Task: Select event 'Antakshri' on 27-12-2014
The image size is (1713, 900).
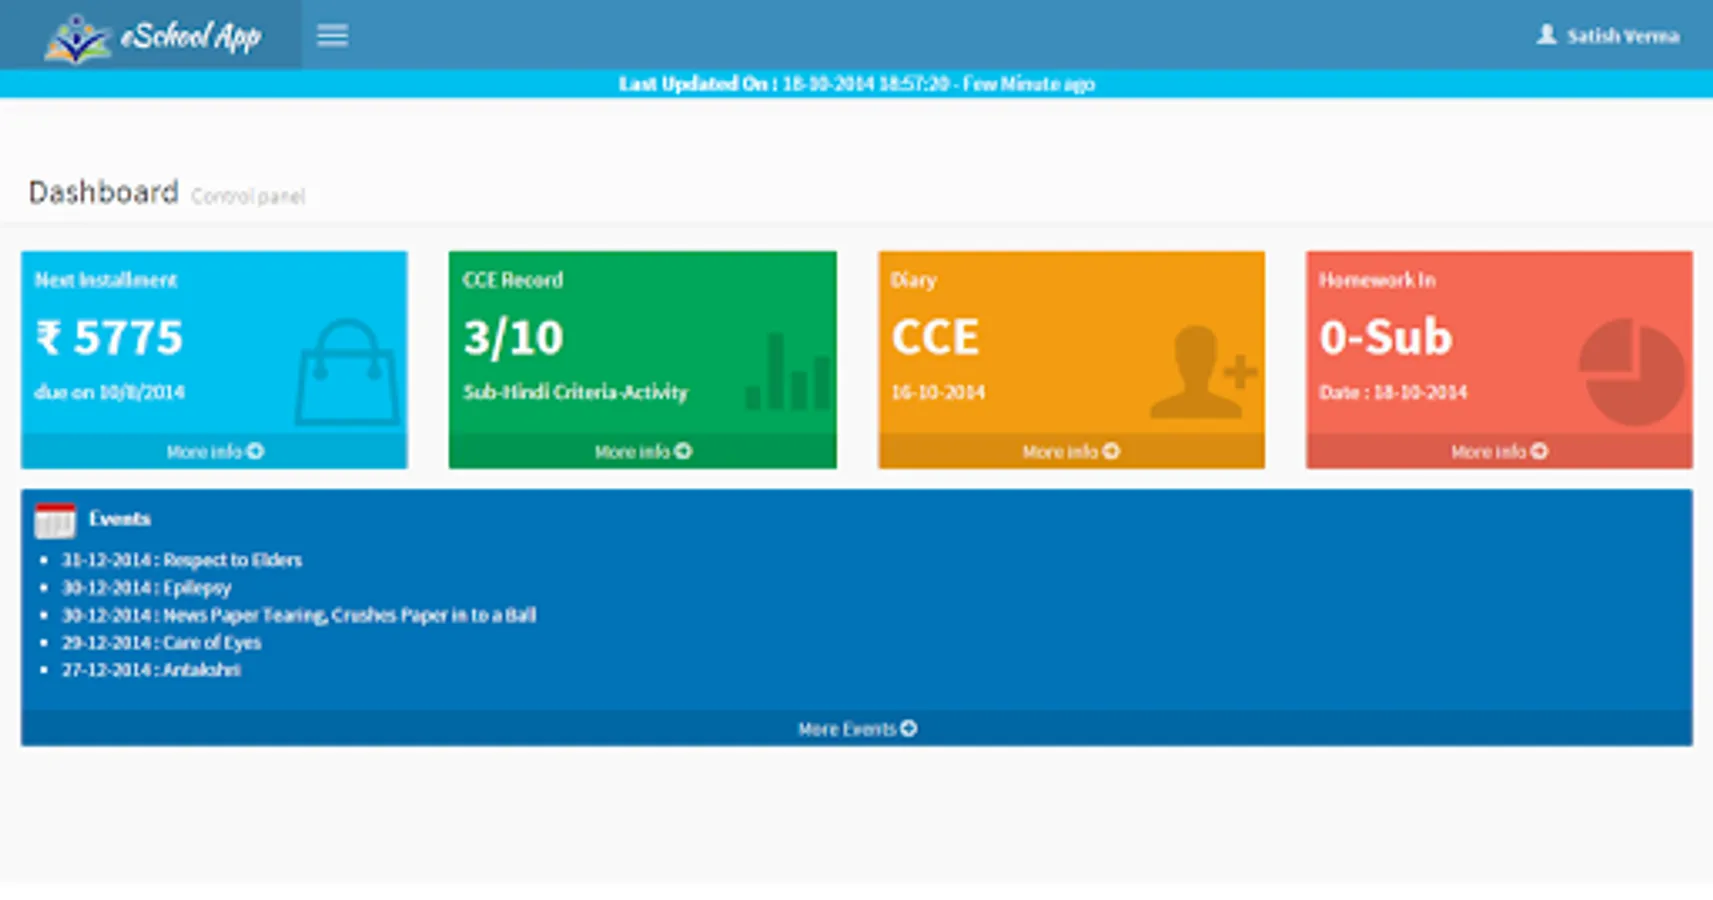Action: (x=151, y=670)
